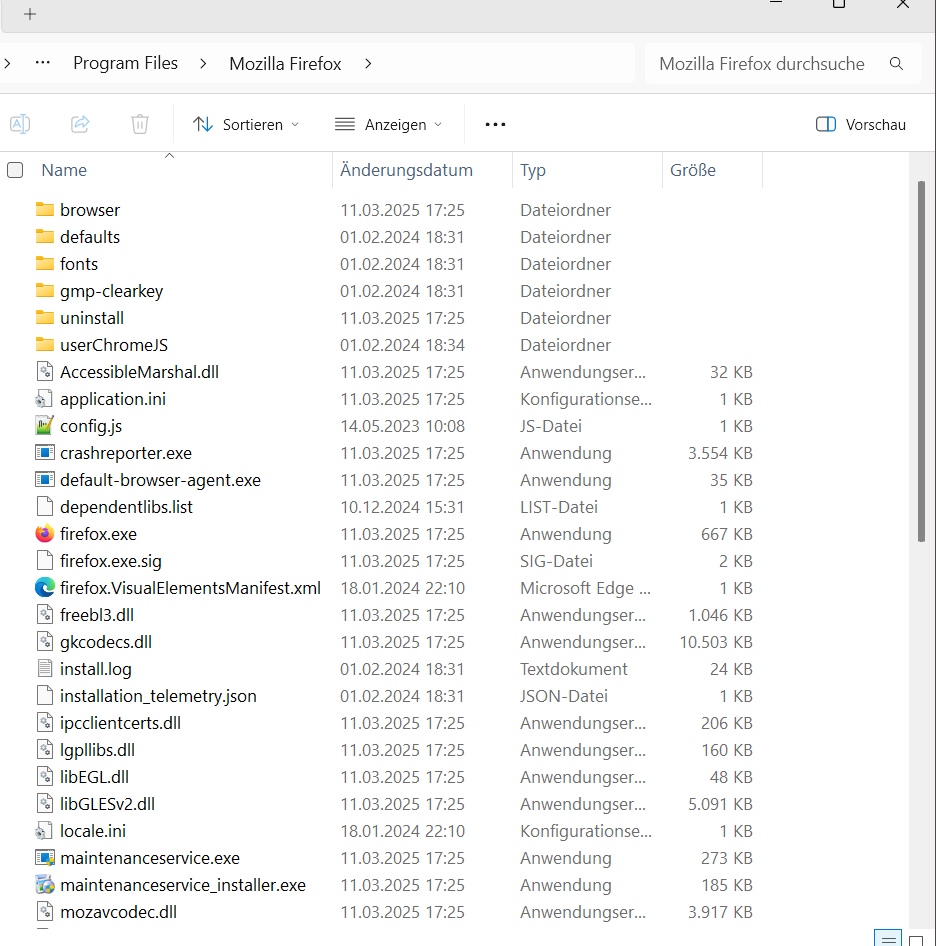Click the install.log text document icon
This screenshot has width=936, height=946.
point(45,668)
